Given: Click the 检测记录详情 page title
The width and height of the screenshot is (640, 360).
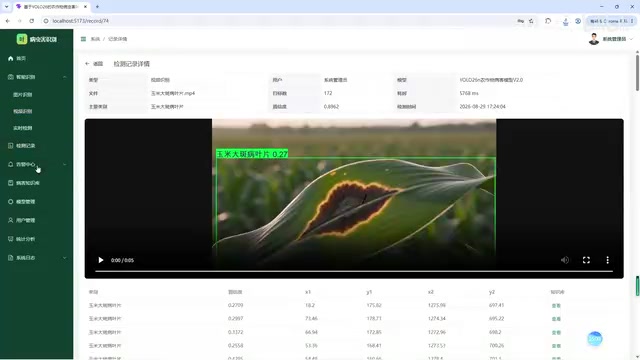Looking at the screenshot, I should pyautogui.click(x=131, y=64).
